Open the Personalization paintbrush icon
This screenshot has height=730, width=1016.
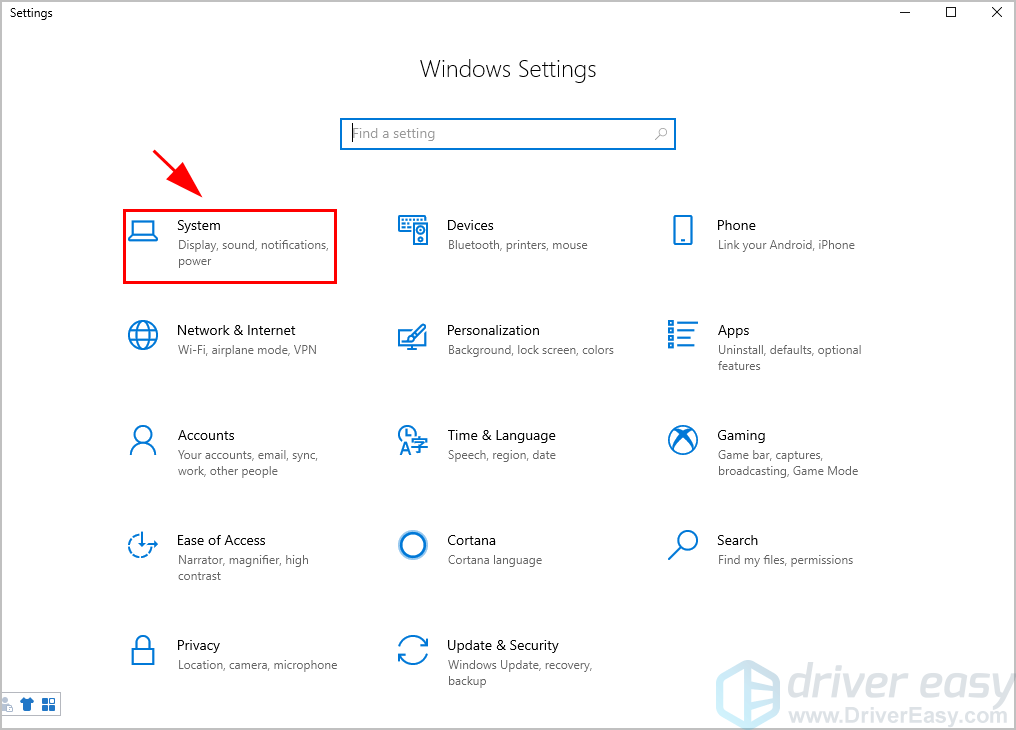[413, 335]
